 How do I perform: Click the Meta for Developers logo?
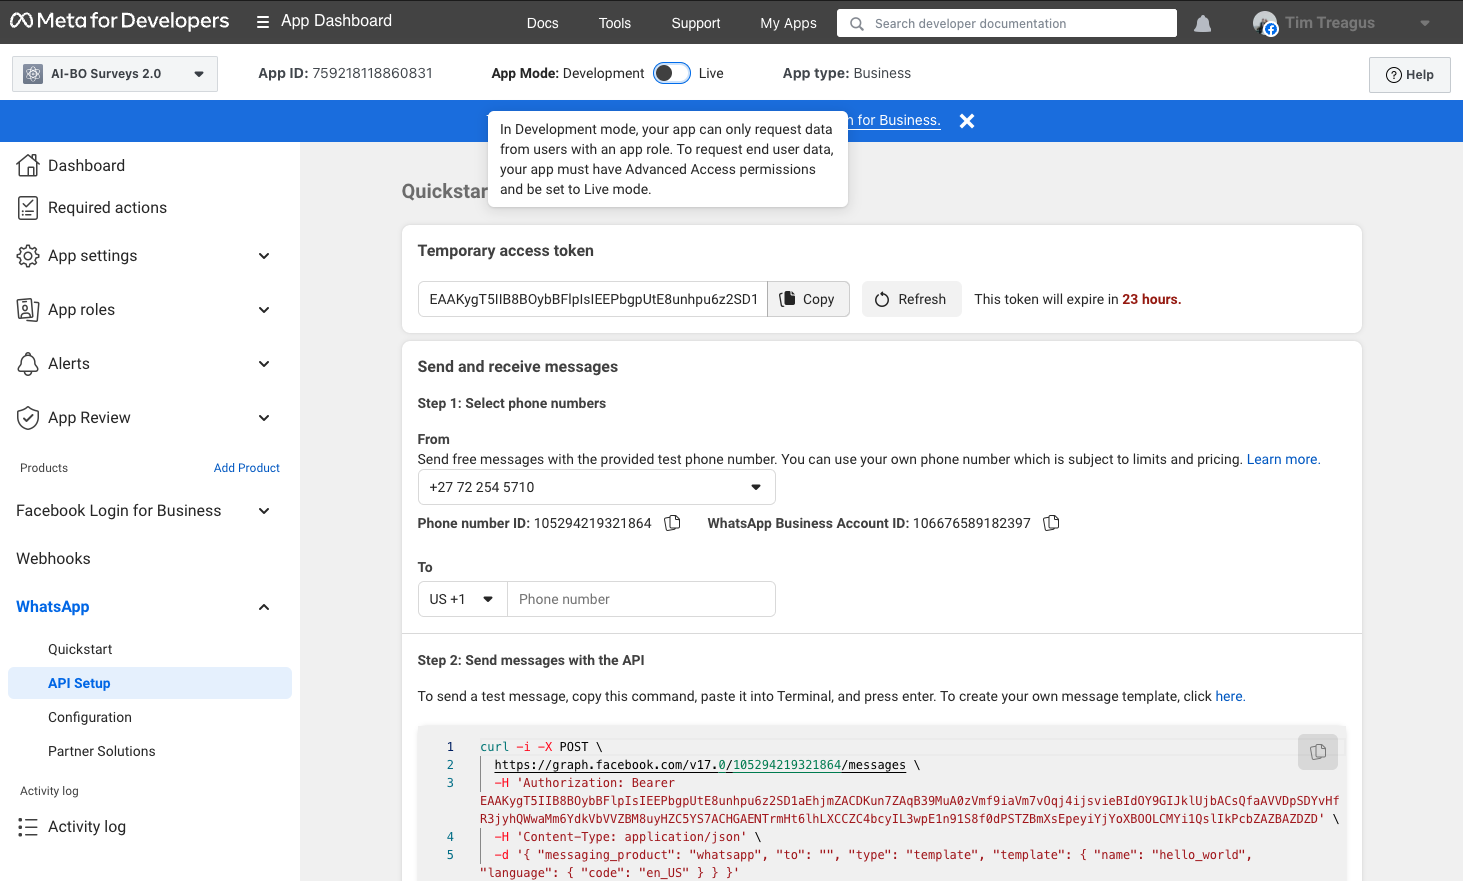119,21
